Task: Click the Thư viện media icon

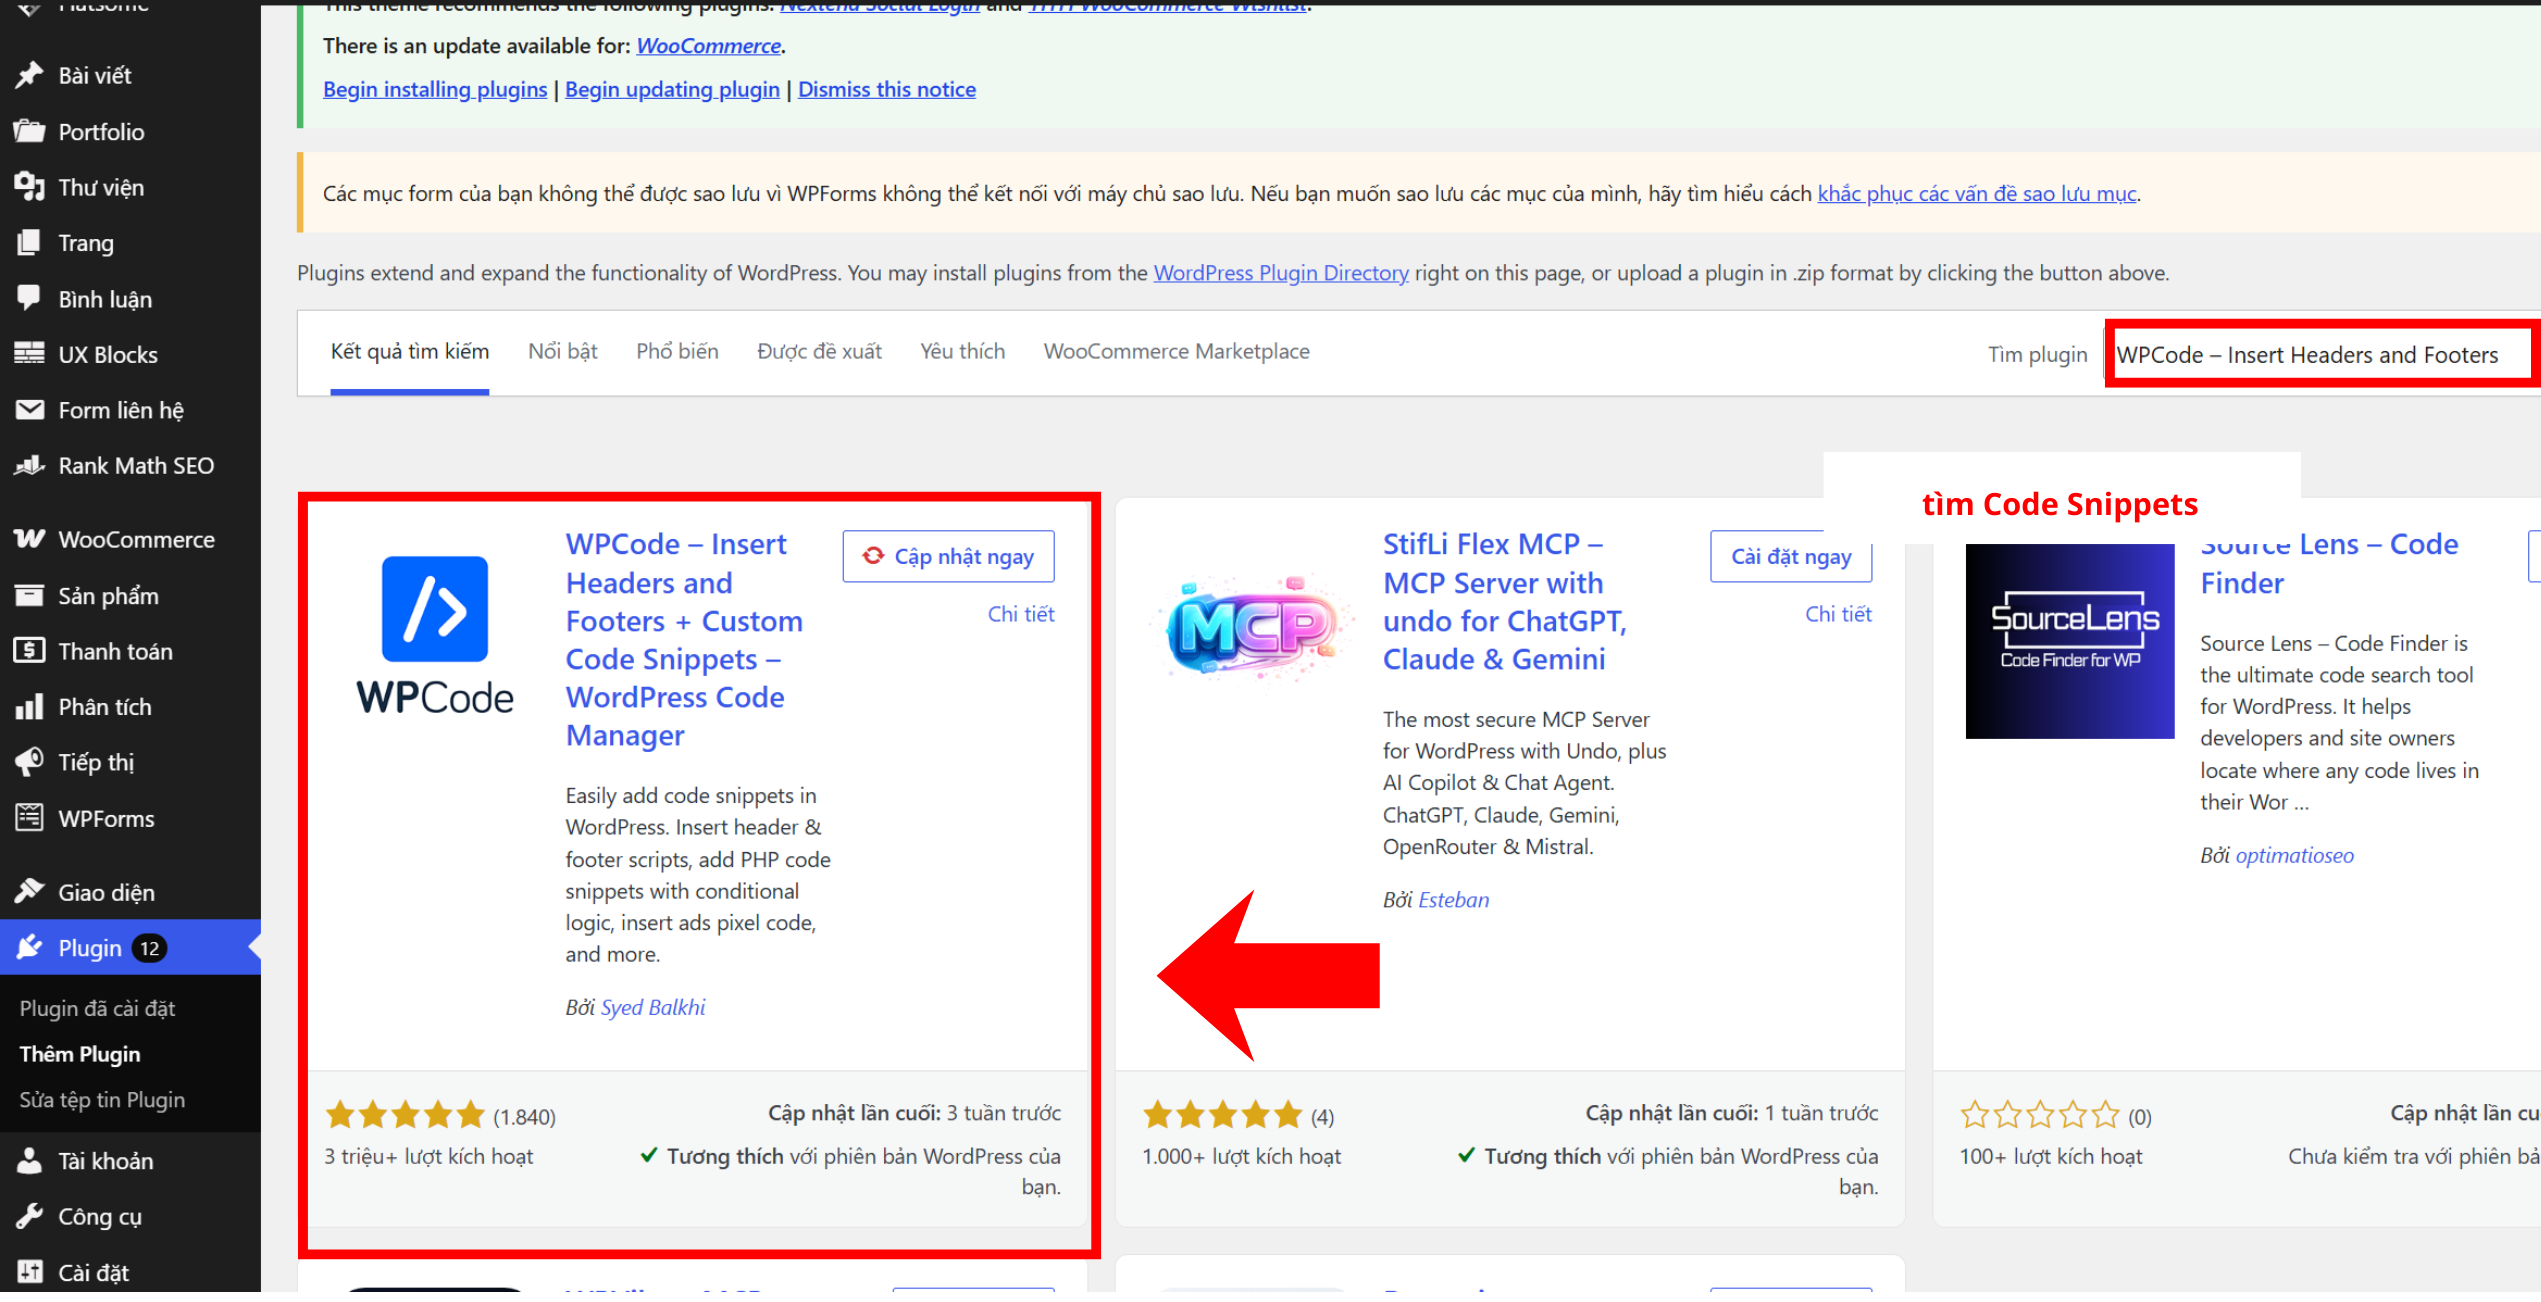Action: [x=29, y=188]
